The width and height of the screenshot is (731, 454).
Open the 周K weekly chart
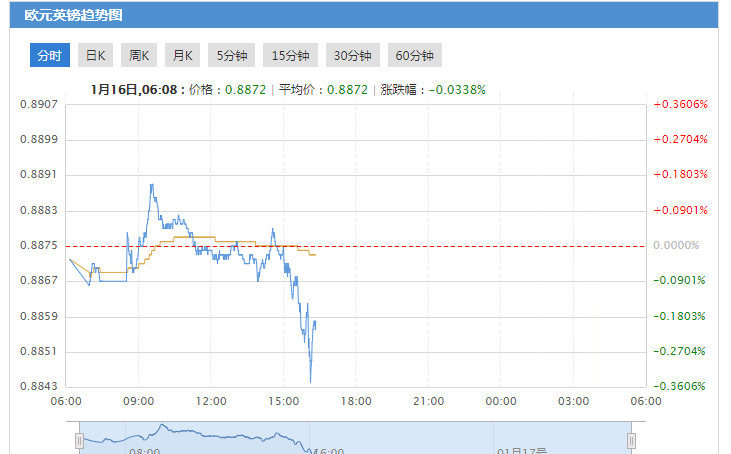(138, 56)
